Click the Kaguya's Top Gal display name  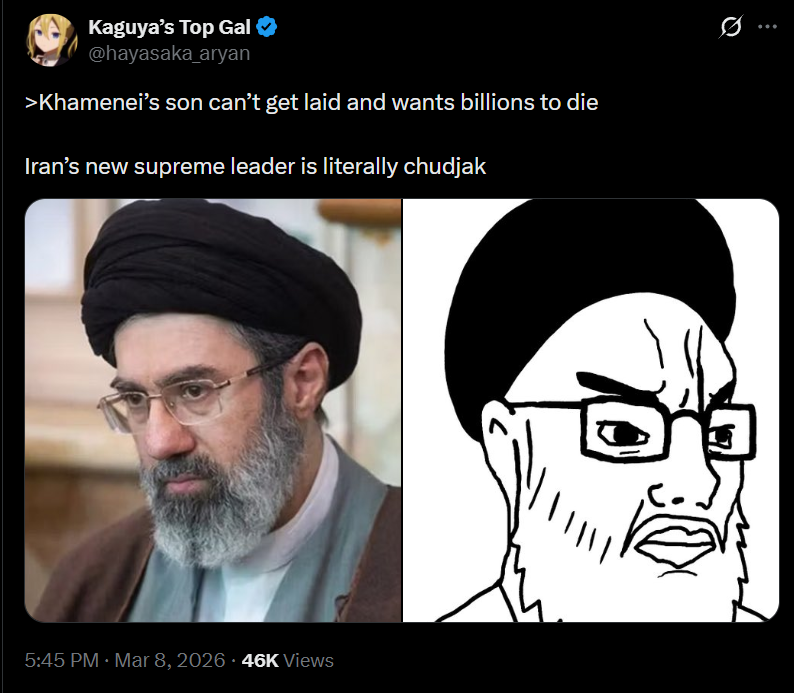[x=170, y=27]
